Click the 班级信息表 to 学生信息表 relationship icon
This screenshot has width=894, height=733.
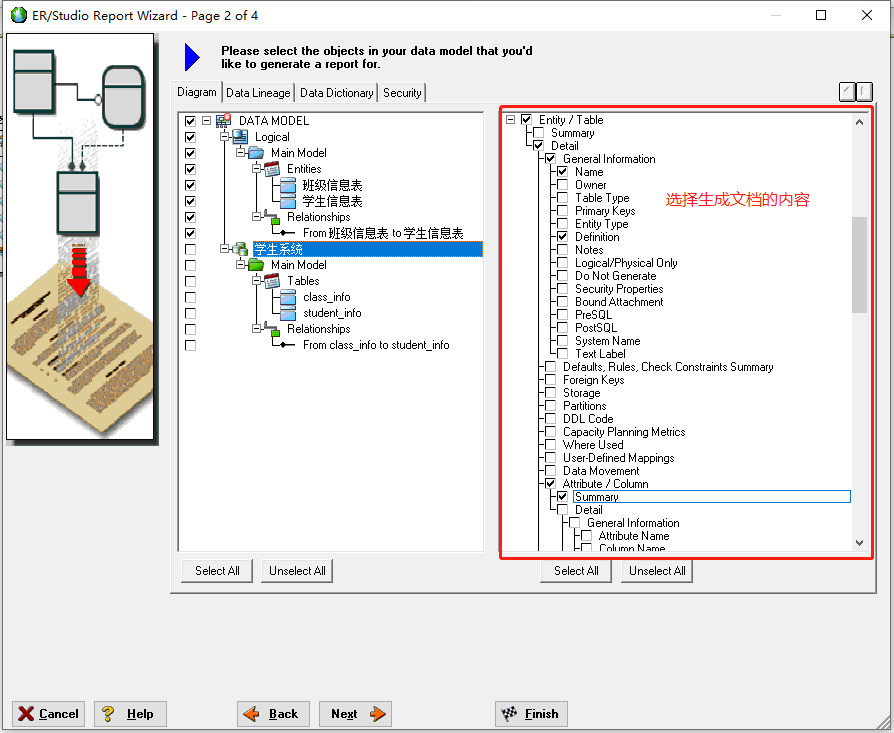(x=287, y=233)
